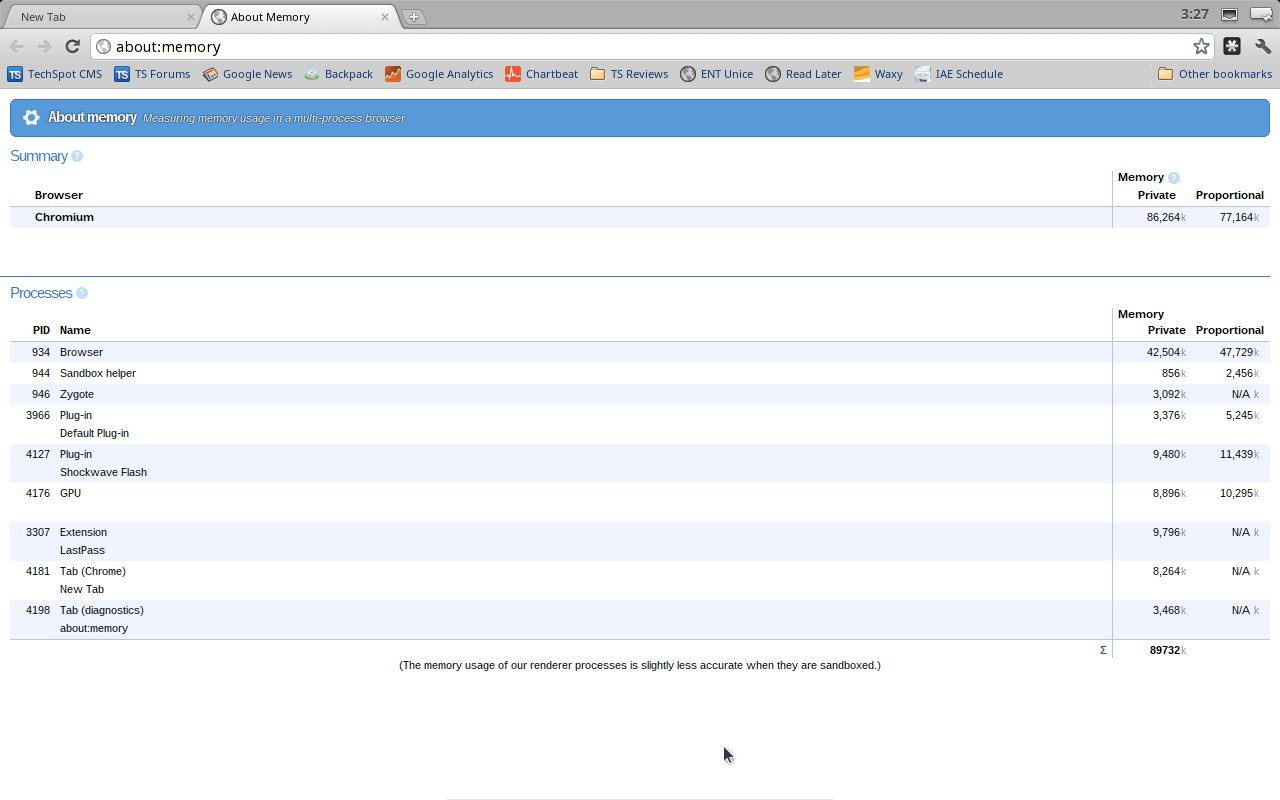
Task: Open ENT Unice bookmark
Action: (x=717, y=74)
